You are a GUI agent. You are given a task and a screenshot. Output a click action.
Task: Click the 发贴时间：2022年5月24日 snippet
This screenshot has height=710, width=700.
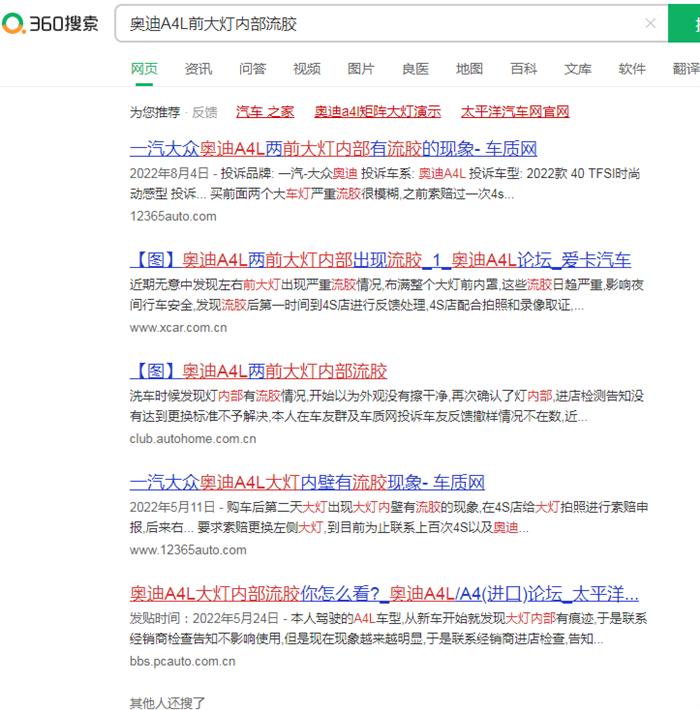(388, 628)
